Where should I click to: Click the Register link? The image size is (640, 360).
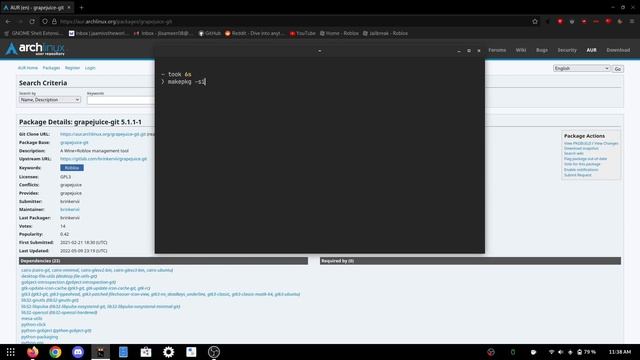tap(72, 68)
